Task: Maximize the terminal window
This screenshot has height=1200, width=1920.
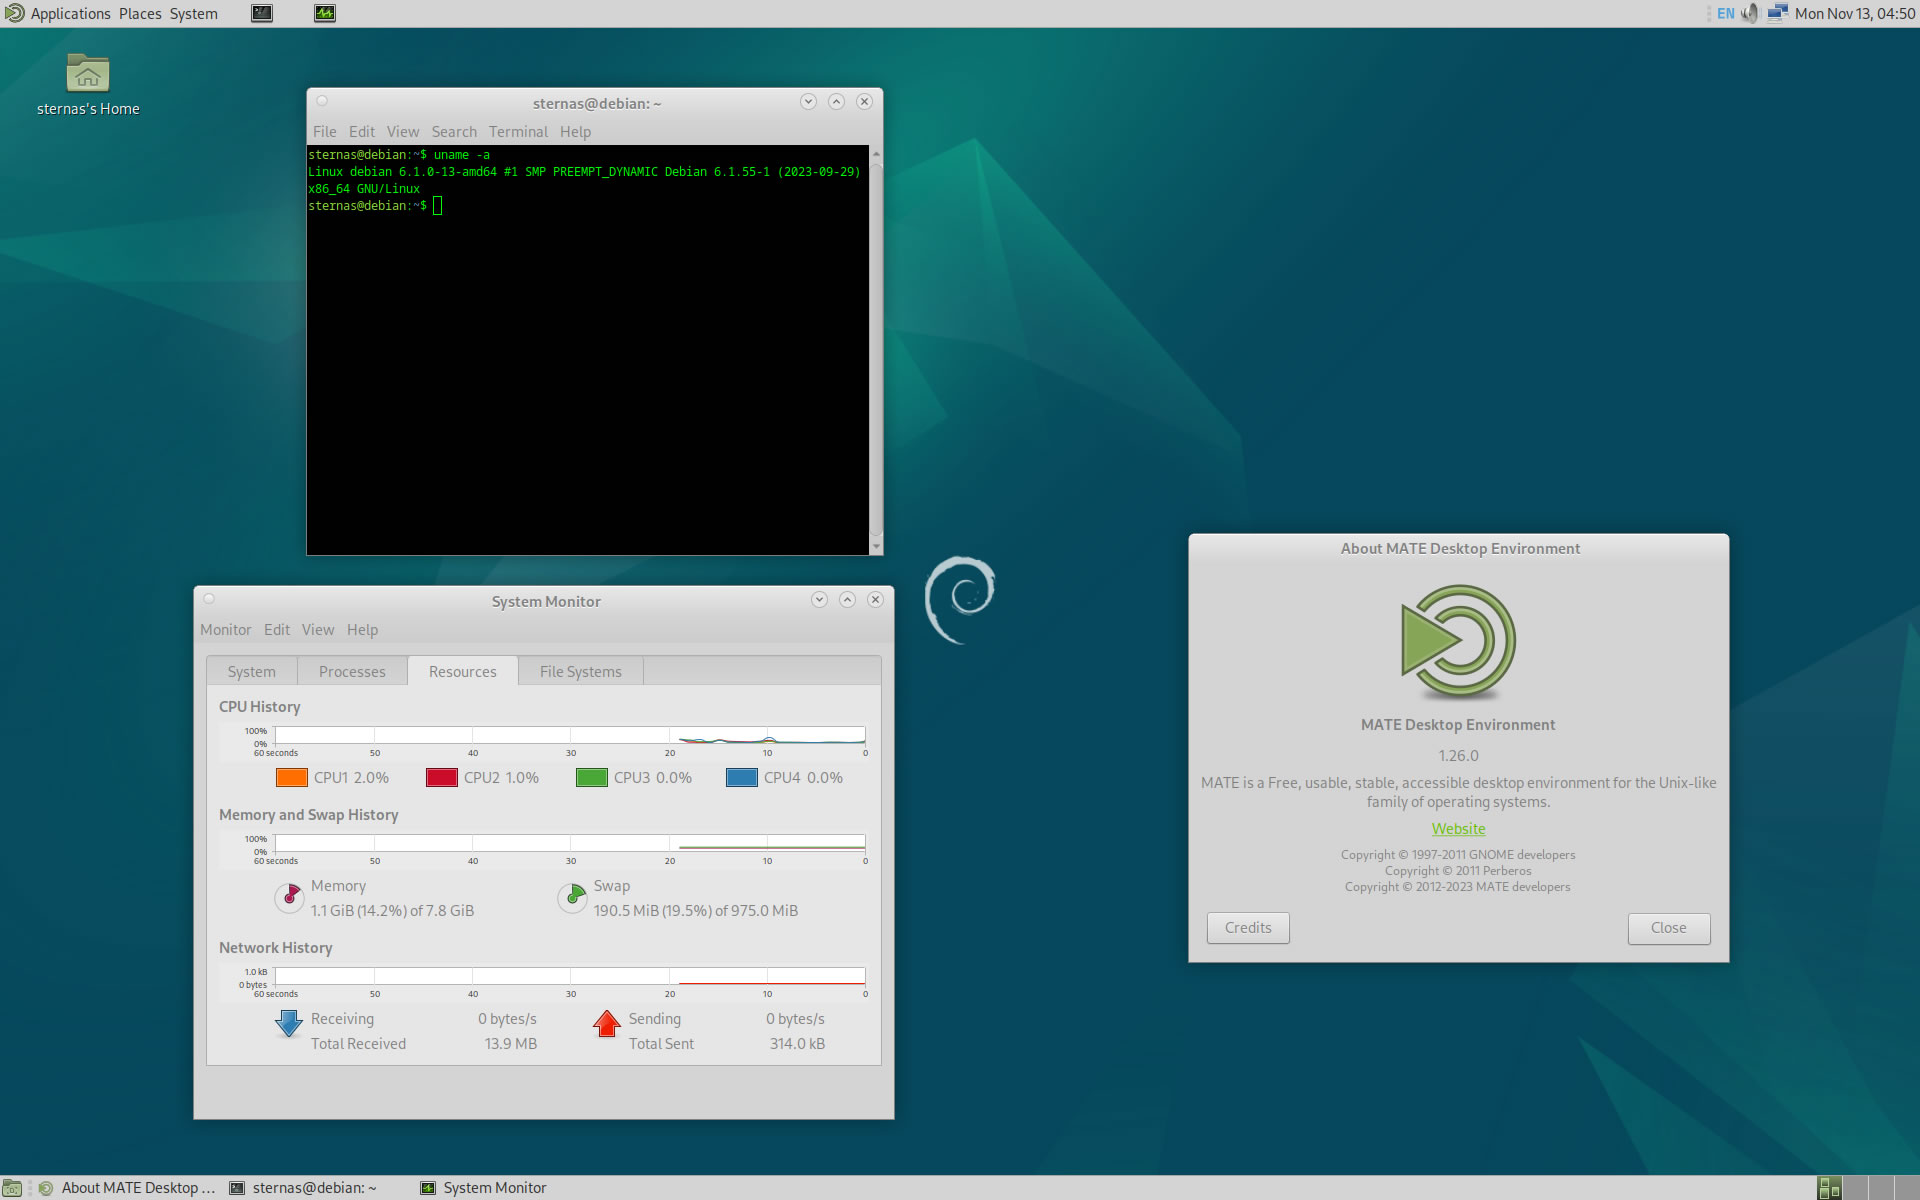Action: tap(836, 102)
